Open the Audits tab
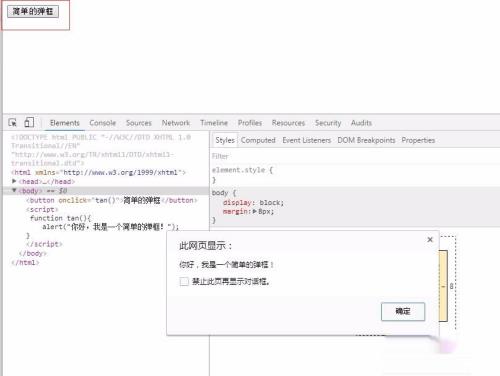The width and height of the screenshot is (500, 376). [x=361, y=123]
